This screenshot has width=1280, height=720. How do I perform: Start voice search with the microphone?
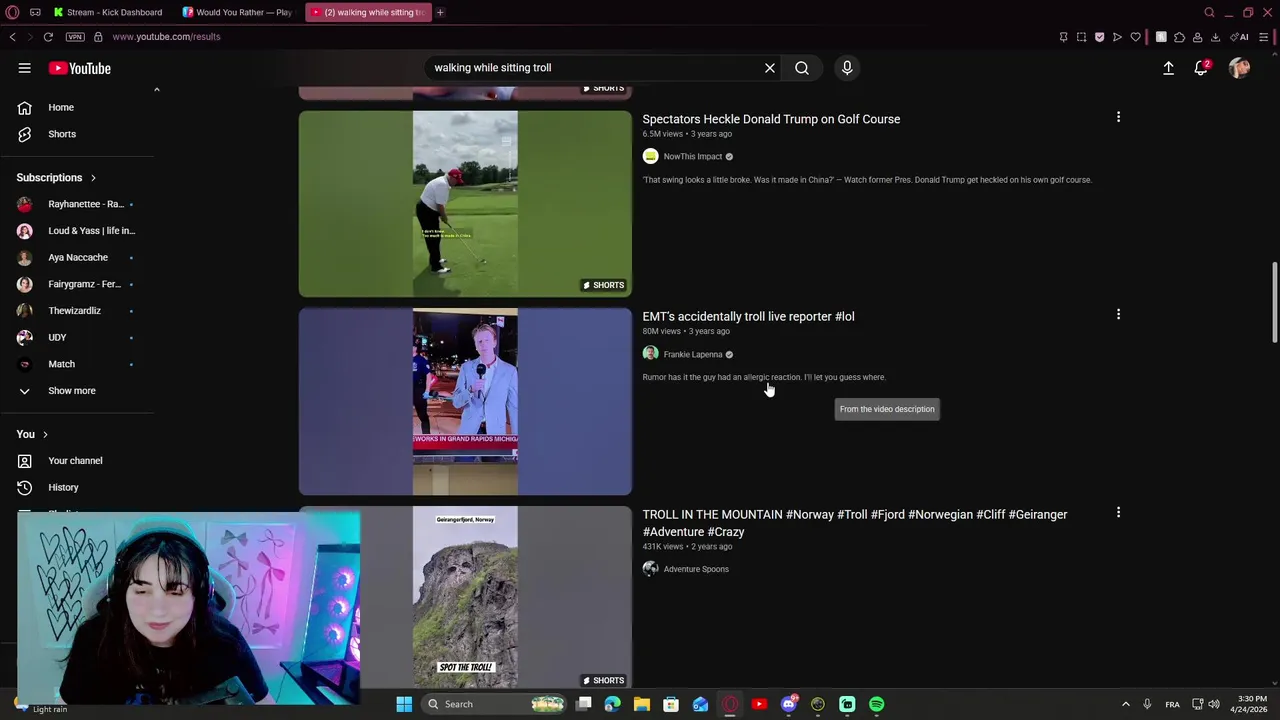tap(847, 68)
